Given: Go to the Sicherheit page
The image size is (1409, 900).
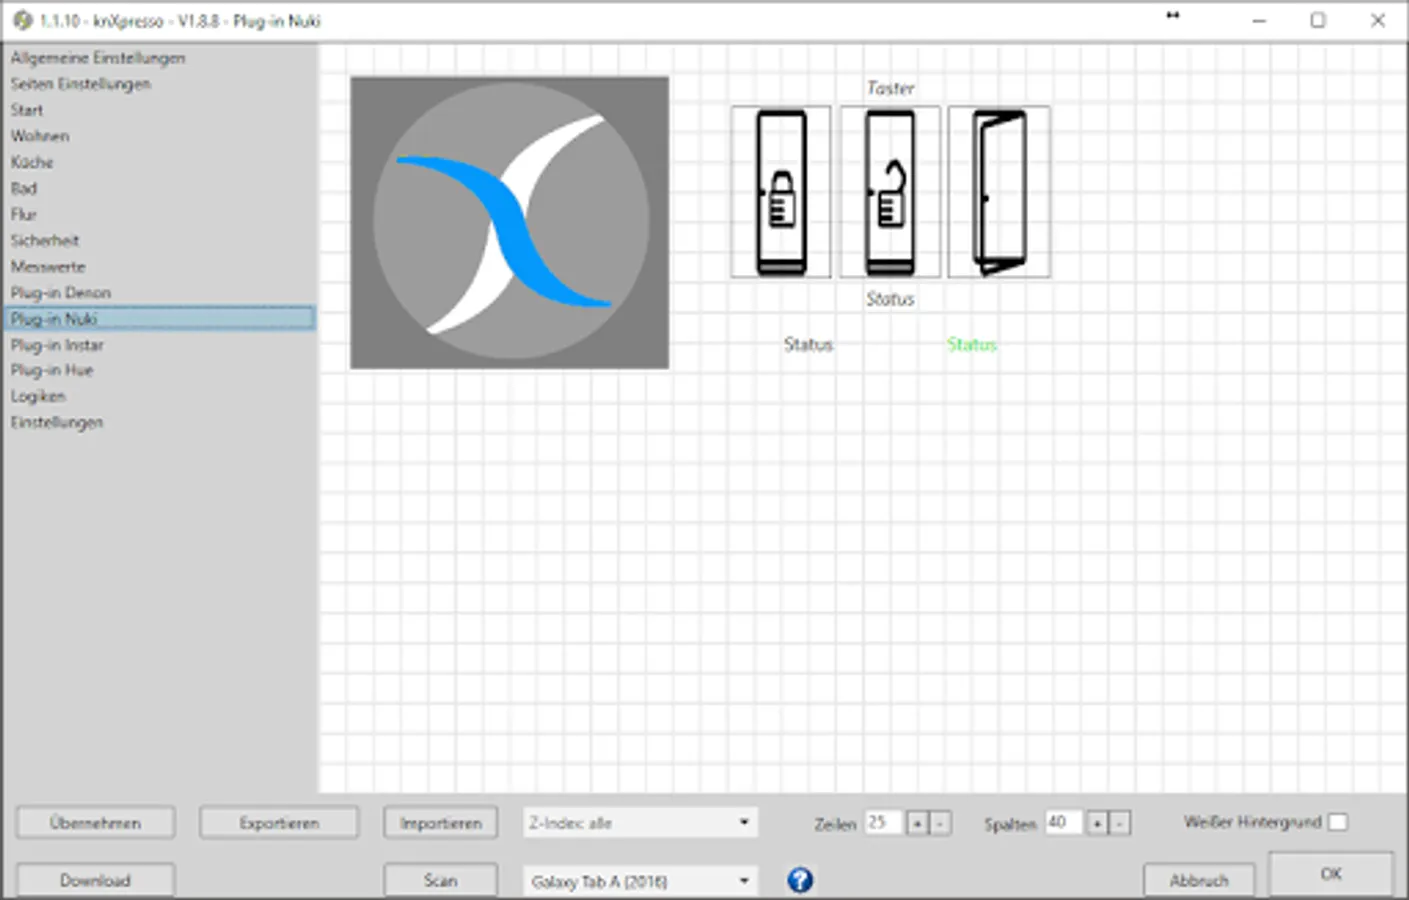Looking at the screenshot, I should 45,241.
